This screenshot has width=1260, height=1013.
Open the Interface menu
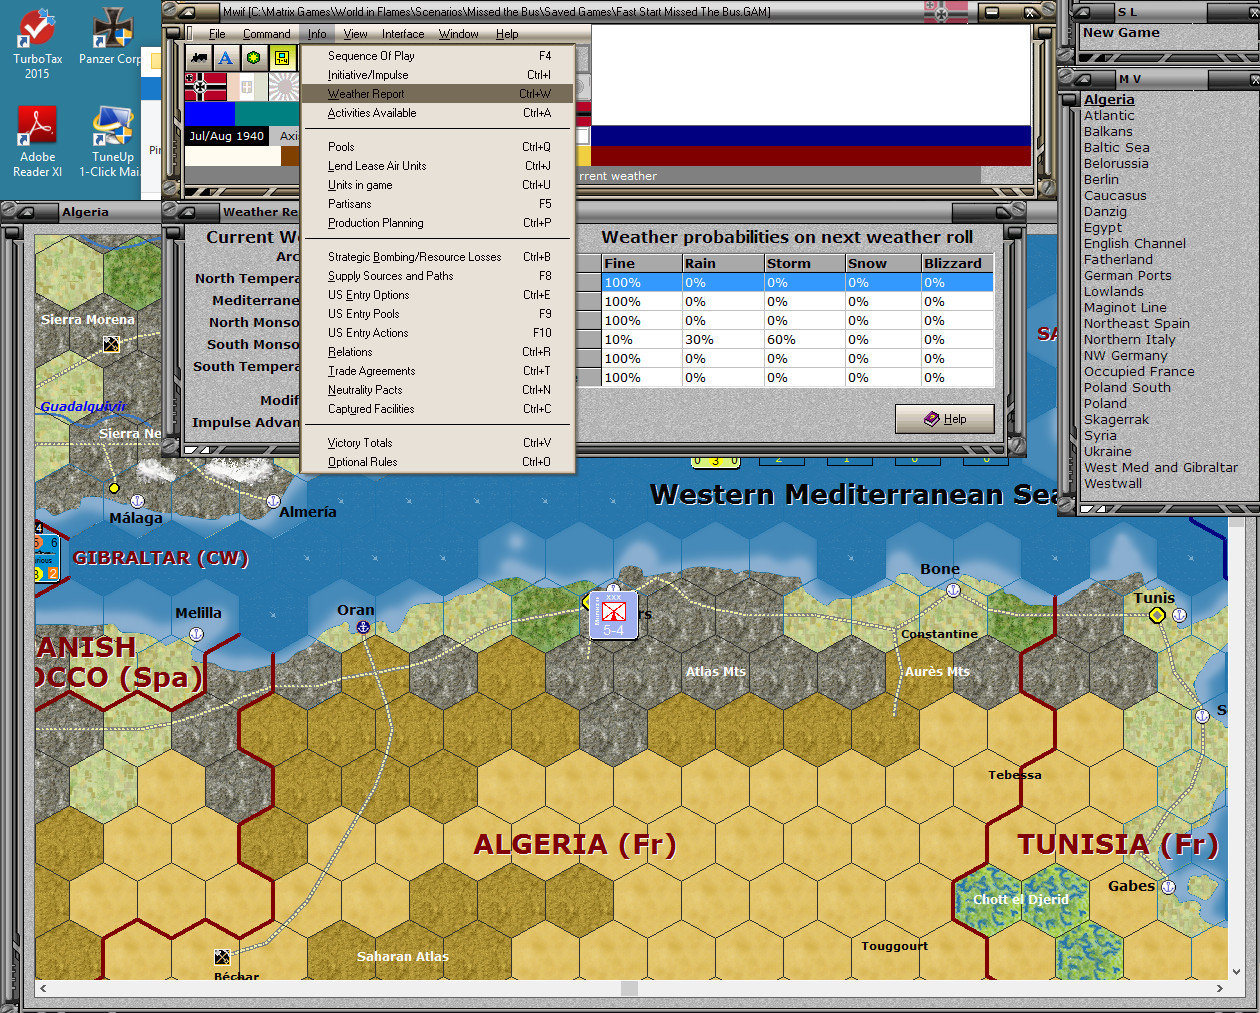[403, 34]
